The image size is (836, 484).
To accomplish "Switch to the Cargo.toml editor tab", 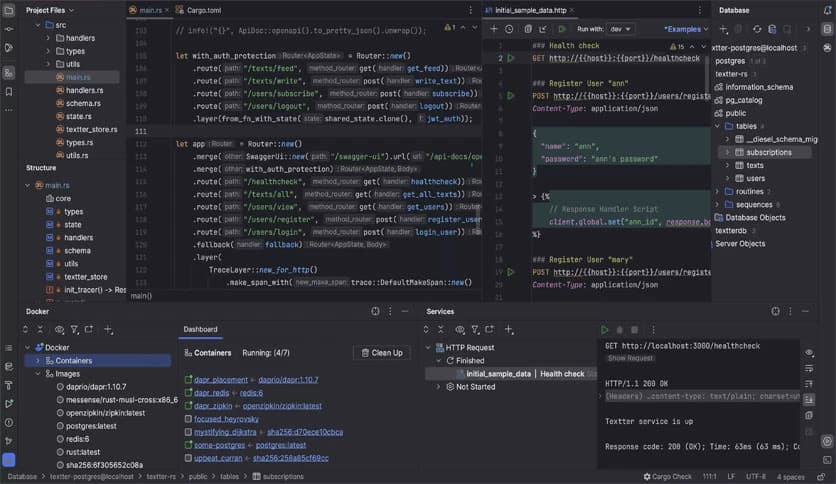I will click(x=198, y=10).
